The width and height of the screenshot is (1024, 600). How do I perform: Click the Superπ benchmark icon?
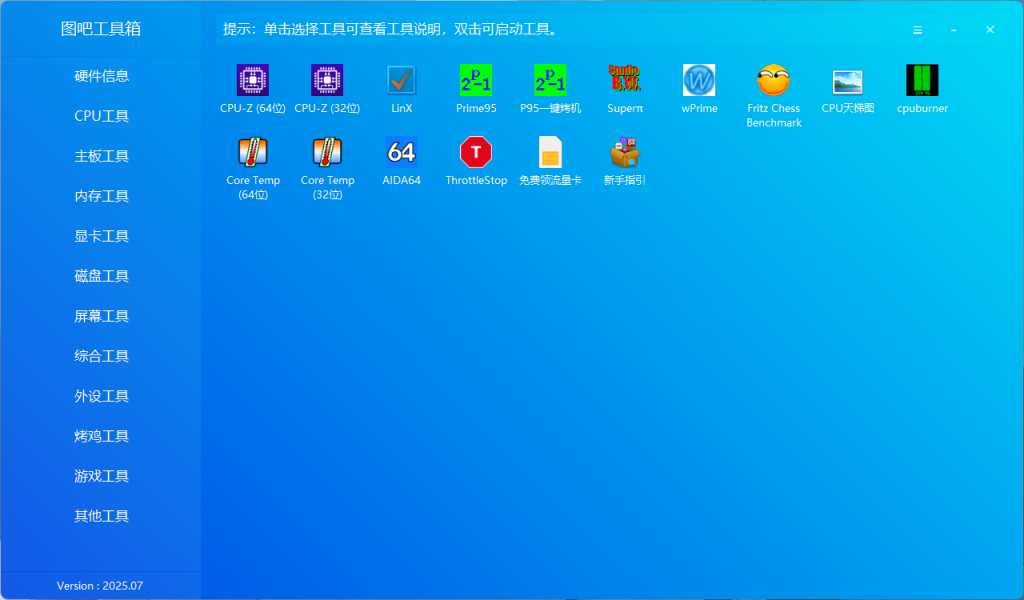(x=625, y=80)
